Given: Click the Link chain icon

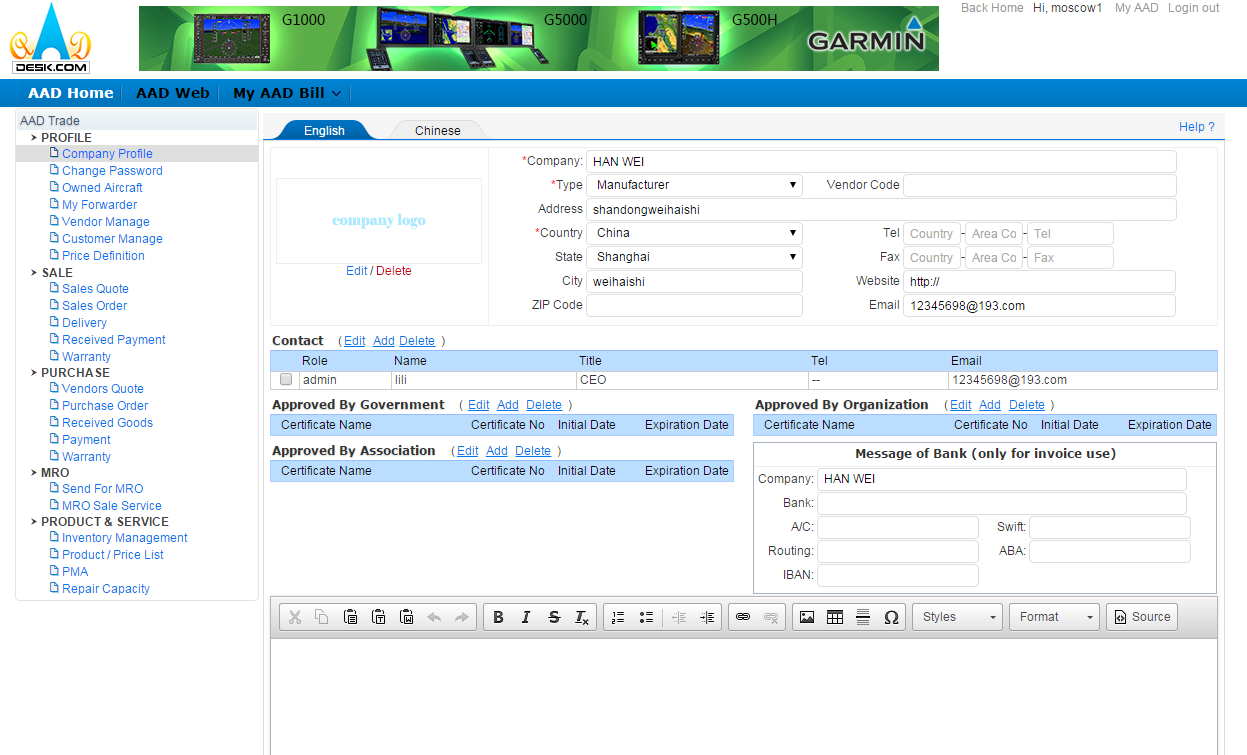Looking at the screenshot, I should point(743,617).
